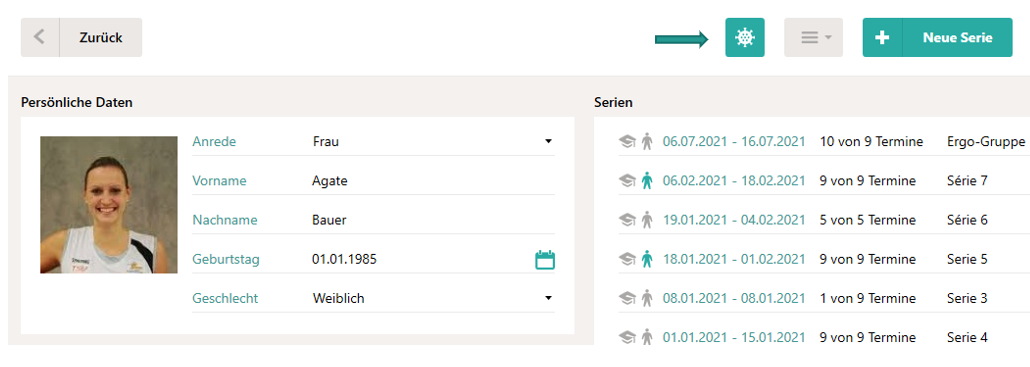Click green person icon in Serie 5 row
Screen dimensions: 1030x367
click(647, 259)
